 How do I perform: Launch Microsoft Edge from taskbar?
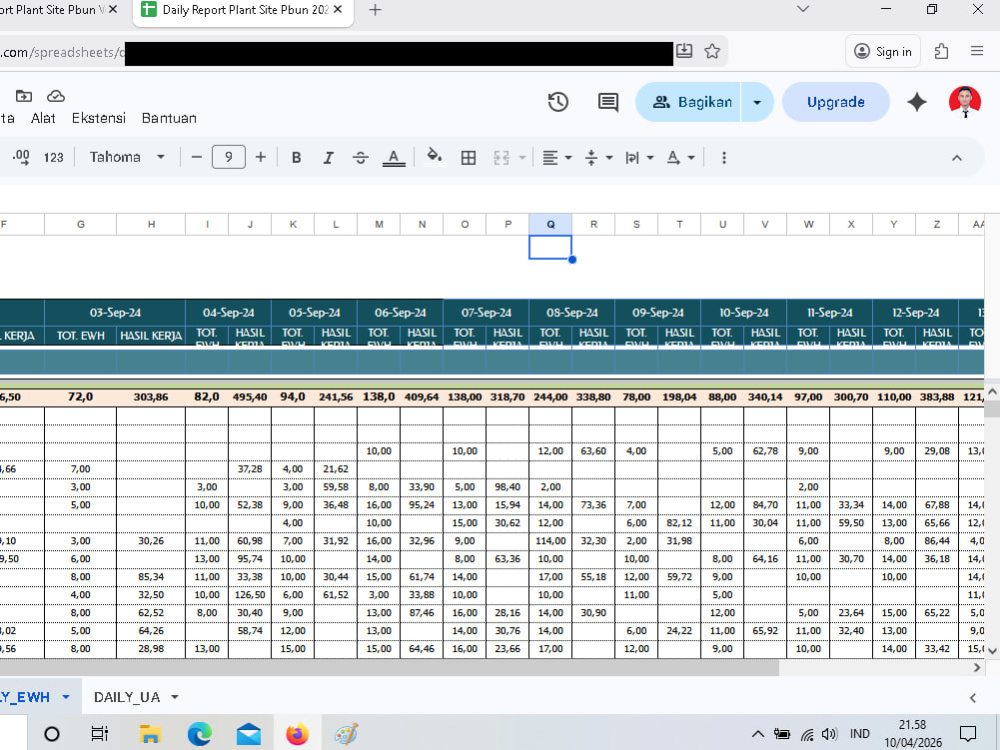tap(200, 734)
